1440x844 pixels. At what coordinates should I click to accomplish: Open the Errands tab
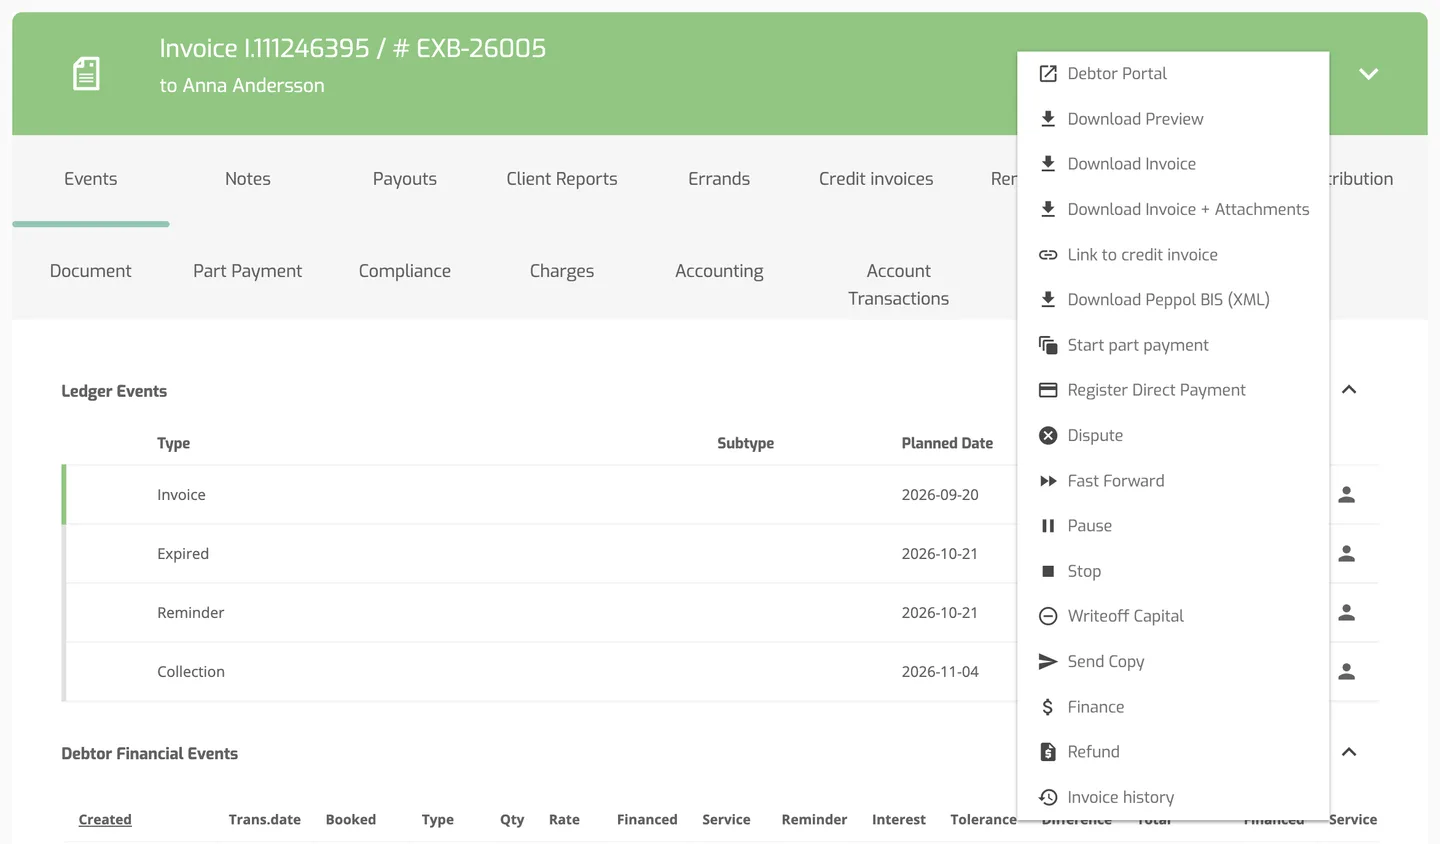point(719,179)
